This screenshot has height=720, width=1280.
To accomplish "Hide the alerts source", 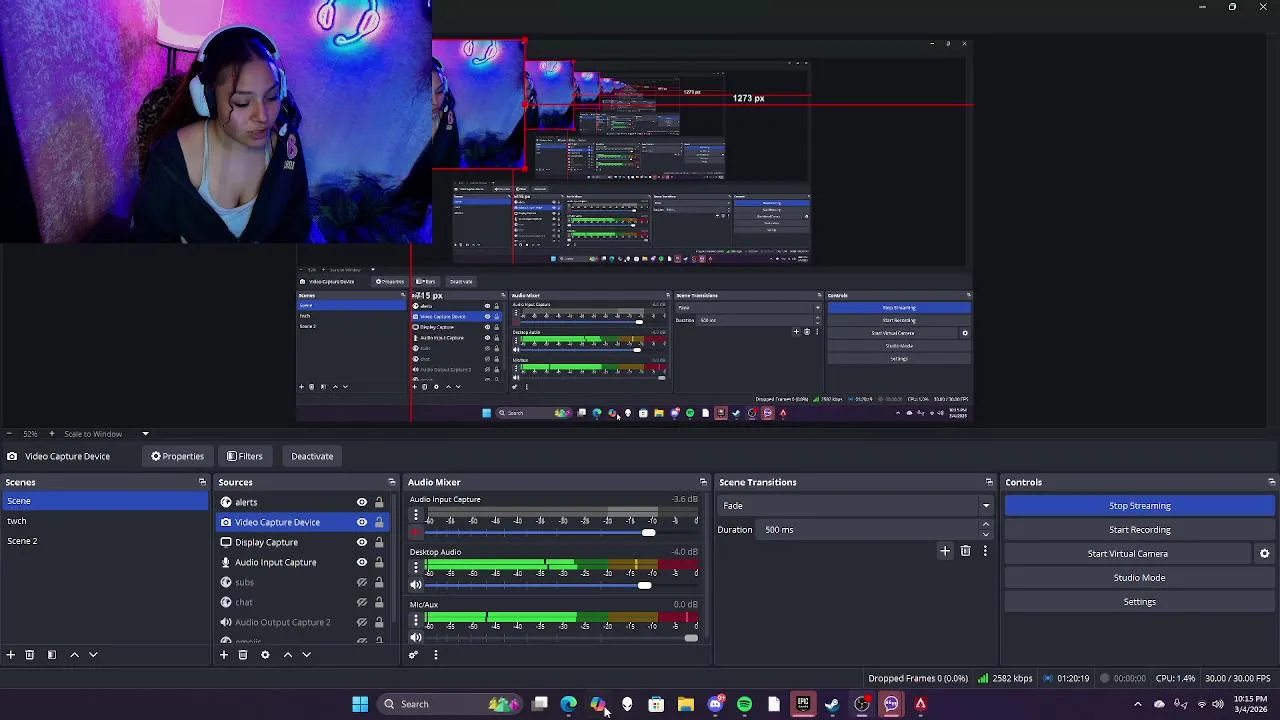I will pyautogui.click(x=362, y=502).
